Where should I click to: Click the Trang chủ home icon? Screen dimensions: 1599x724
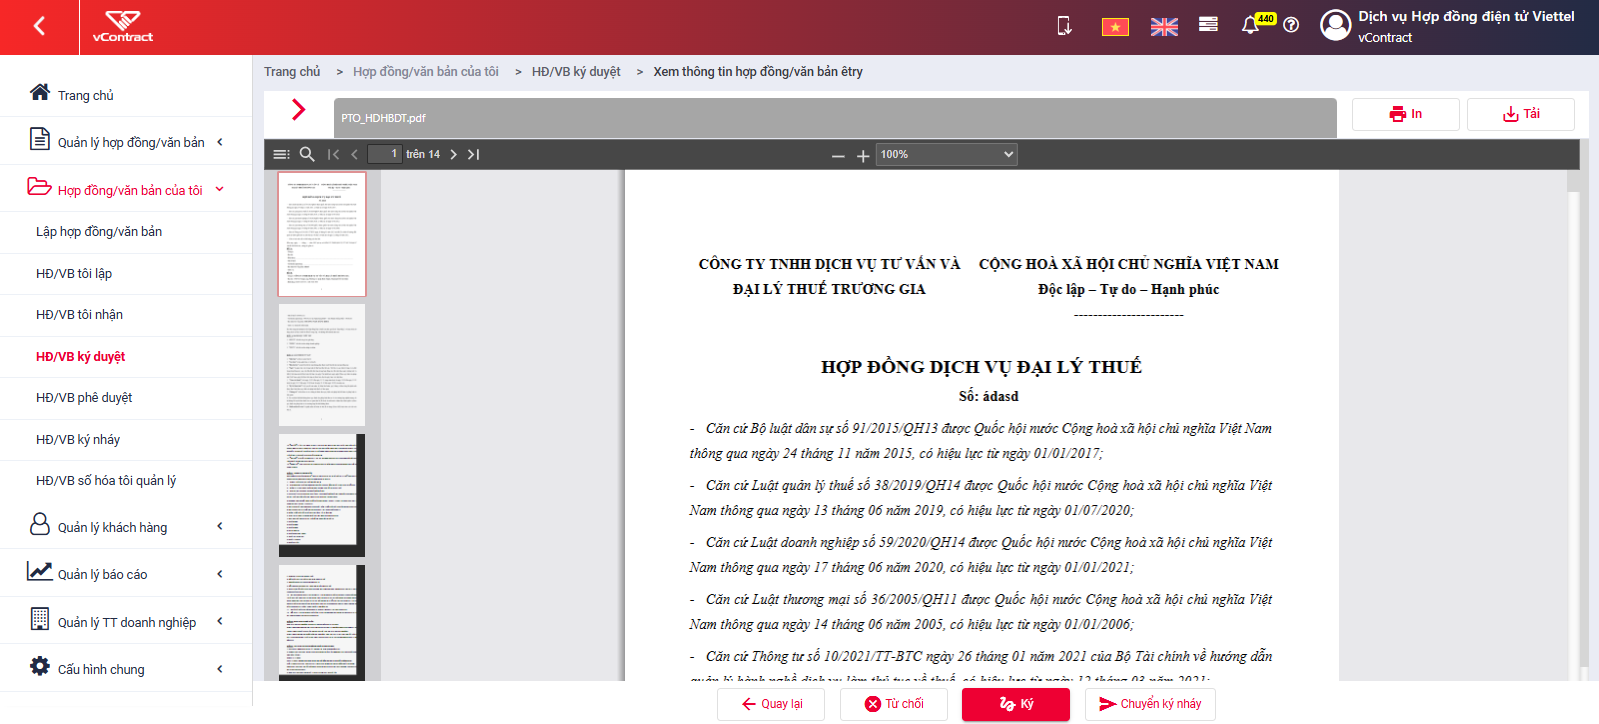coord(40,92)
